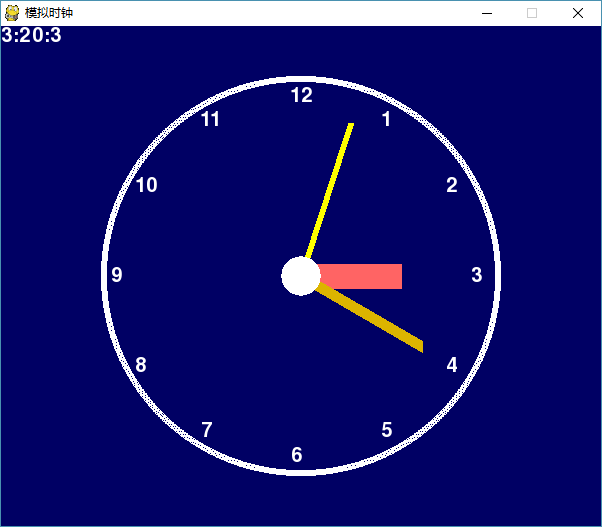This screenshot has height=527, width=602.
Task: Click the disabled maximize button
Action: [x=532, y=13]
